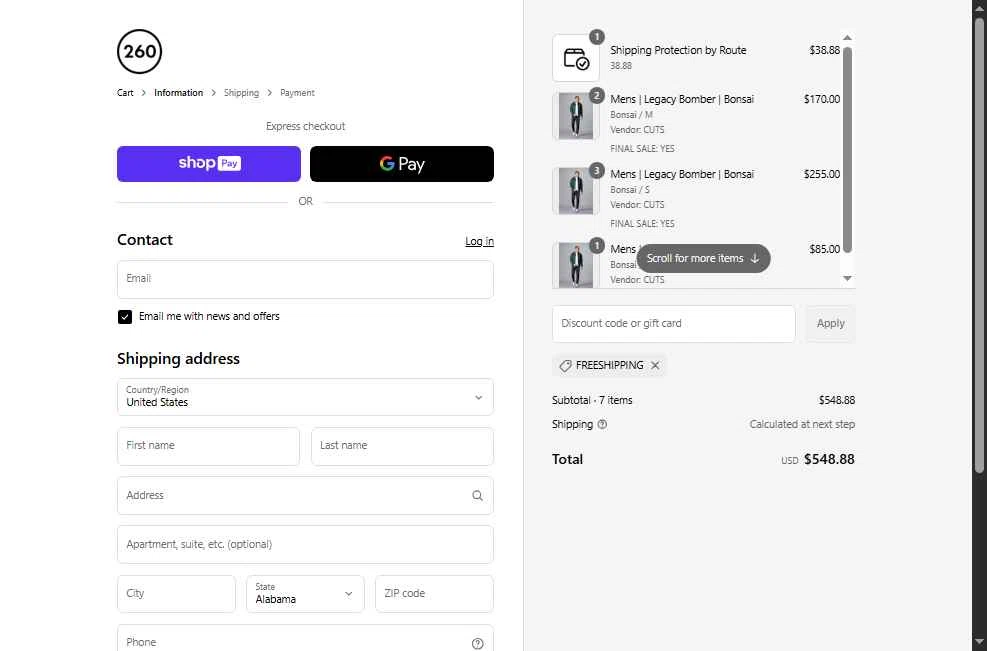Click the $170.00 price

click(x=821, y=99)
